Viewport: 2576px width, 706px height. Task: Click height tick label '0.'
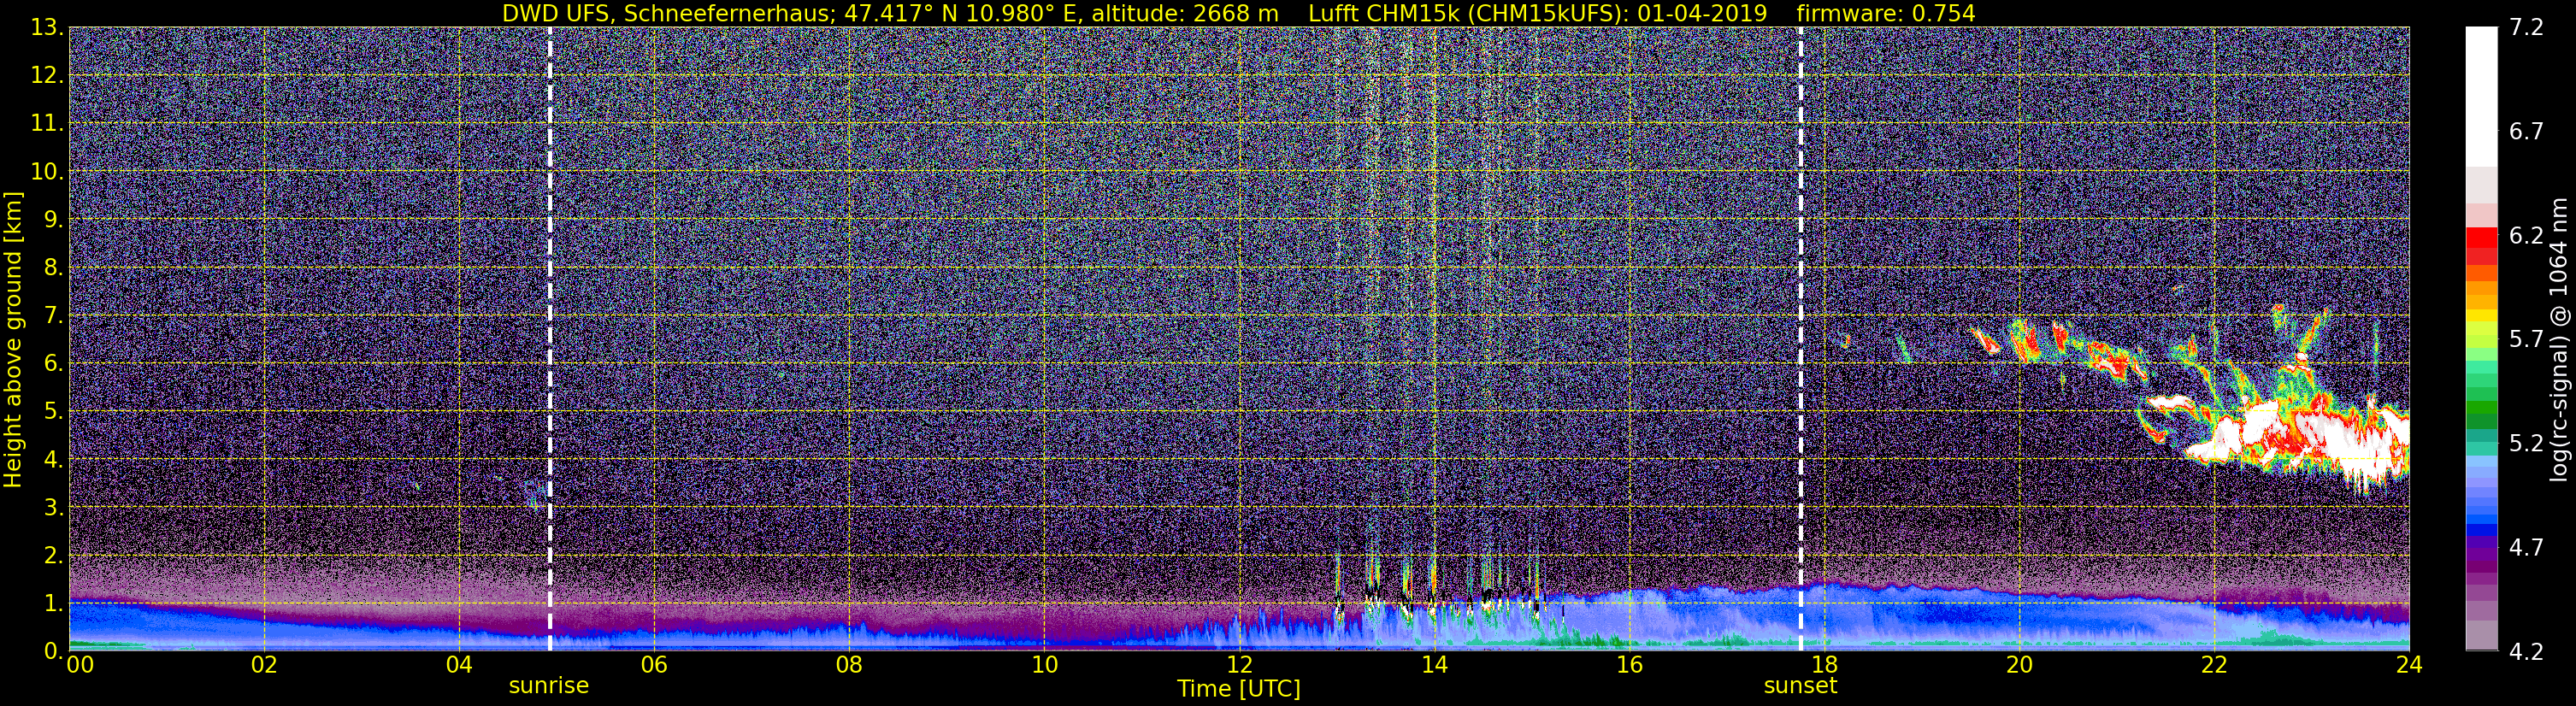coord(53,650)
